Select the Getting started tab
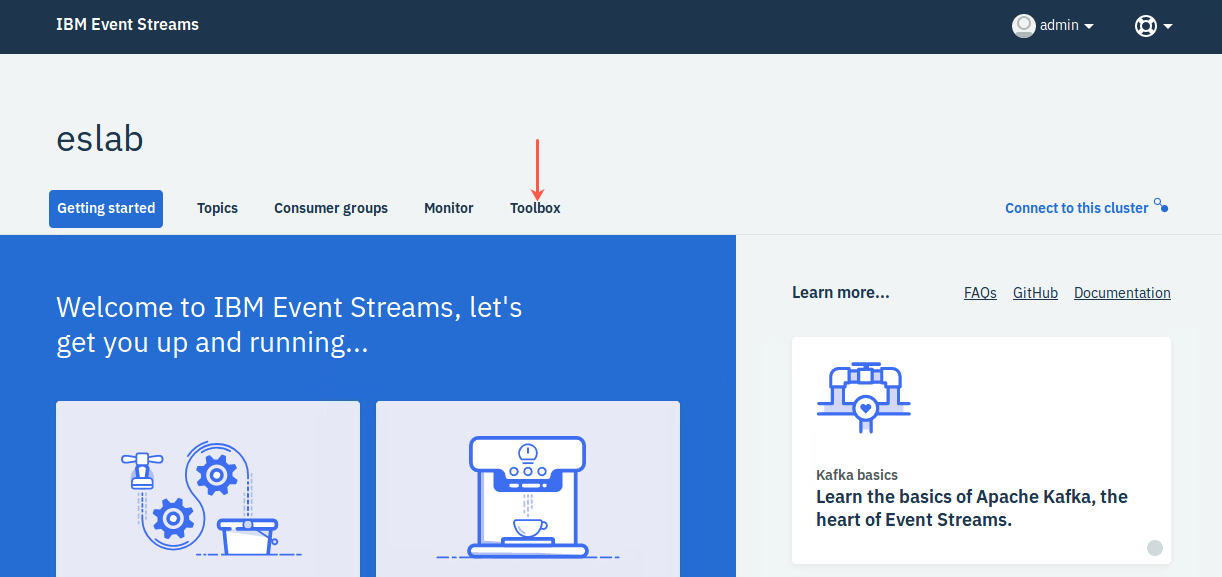The width and height of the screenshot is (1222, 577). (x=106, y=208)
